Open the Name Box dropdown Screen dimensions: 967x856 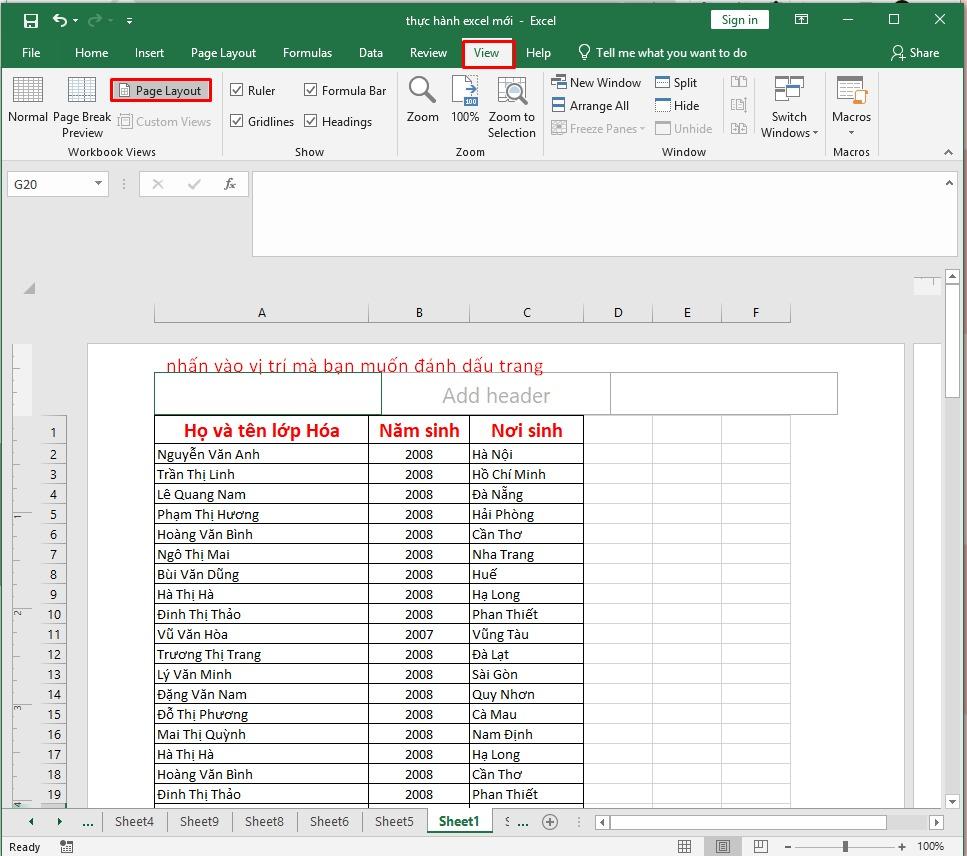click(97, 184)
